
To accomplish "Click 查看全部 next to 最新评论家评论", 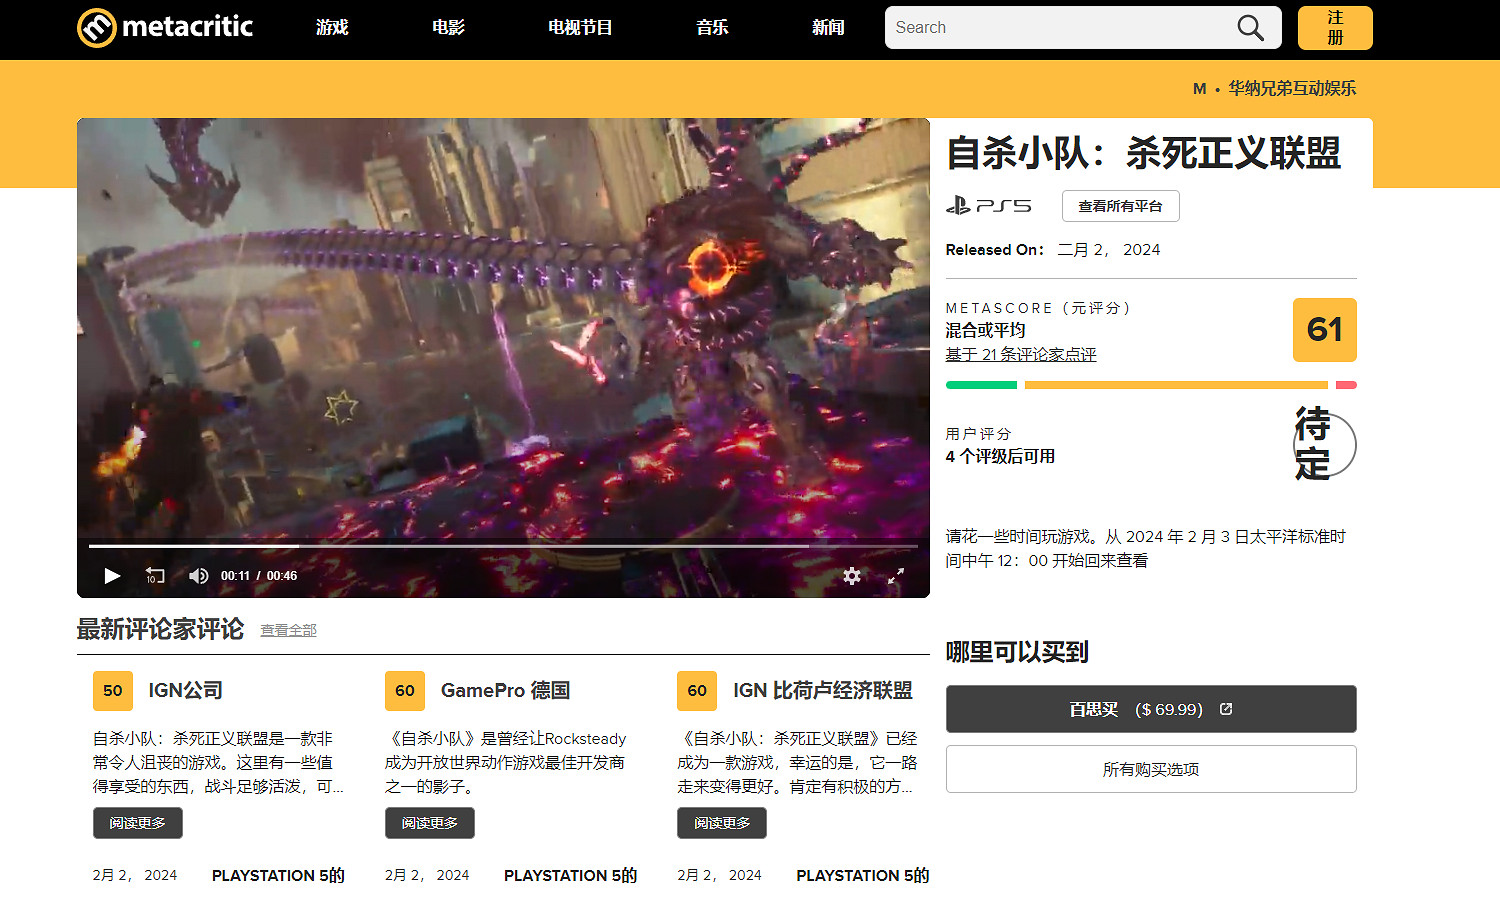I will tap(288, 630).
